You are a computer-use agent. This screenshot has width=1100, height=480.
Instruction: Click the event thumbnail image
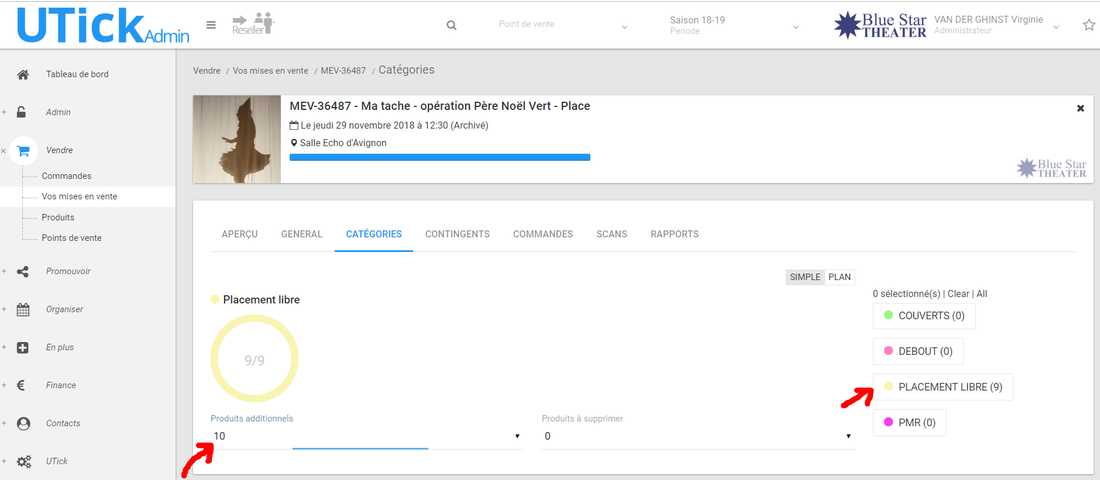(x=236, y=139)
